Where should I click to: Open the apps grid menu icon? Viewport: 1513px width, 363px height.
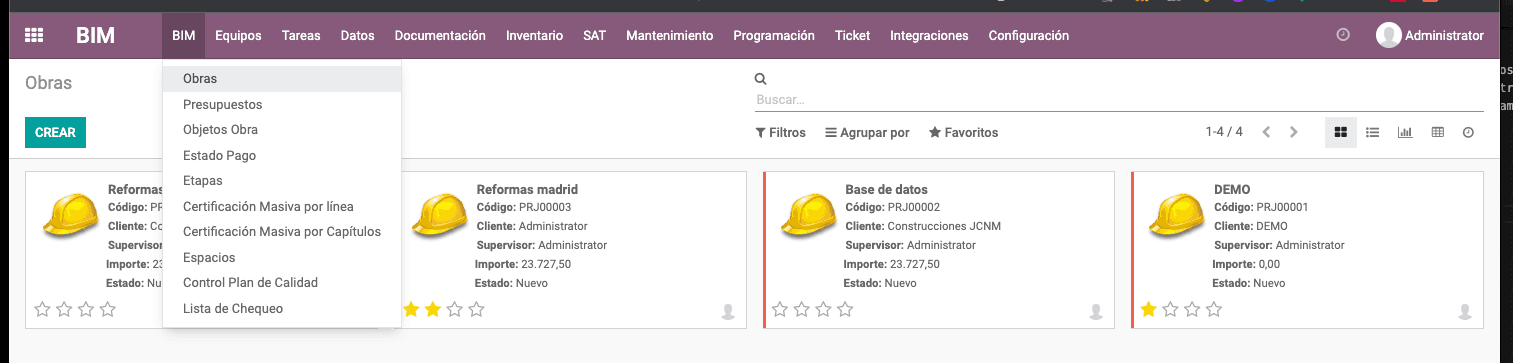34,35
